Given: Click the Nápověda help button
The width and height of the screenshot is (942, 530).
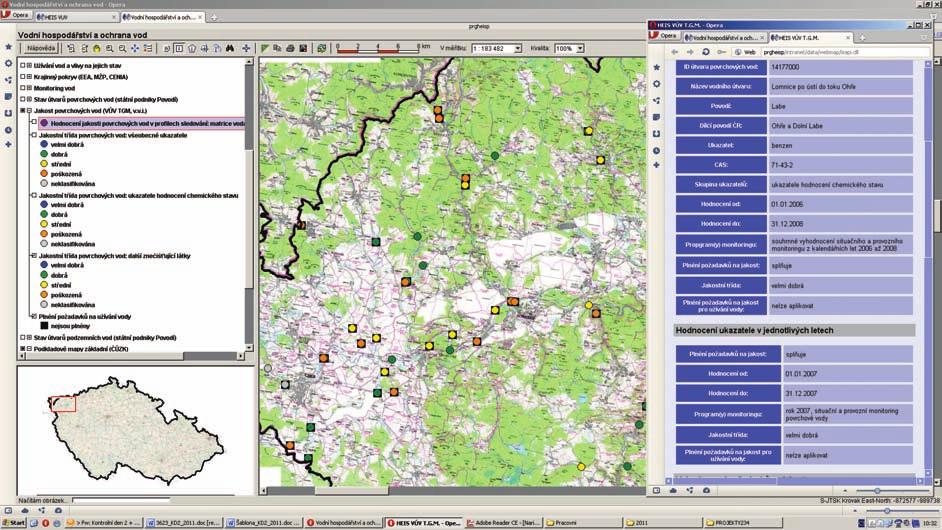Looking at the screenshot, I should [40, 48].
